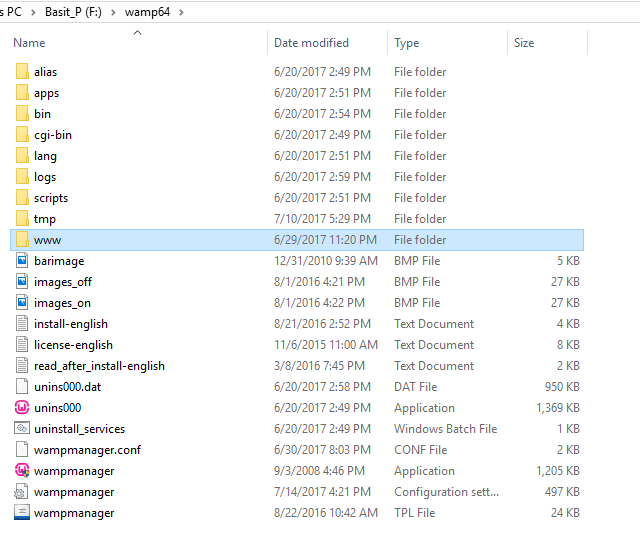
Task: Click the CONF File type cell
Action: pyautogui.click(x=421, y=450)
